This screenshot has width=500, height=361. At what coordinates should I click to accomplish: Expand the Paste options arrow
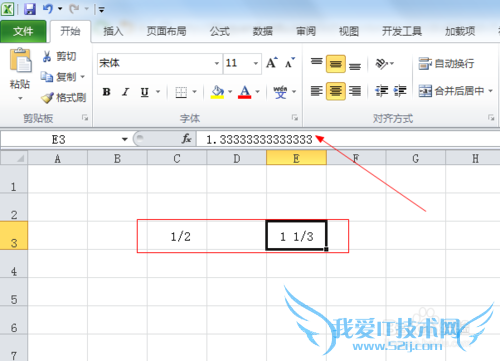(20, 98)
